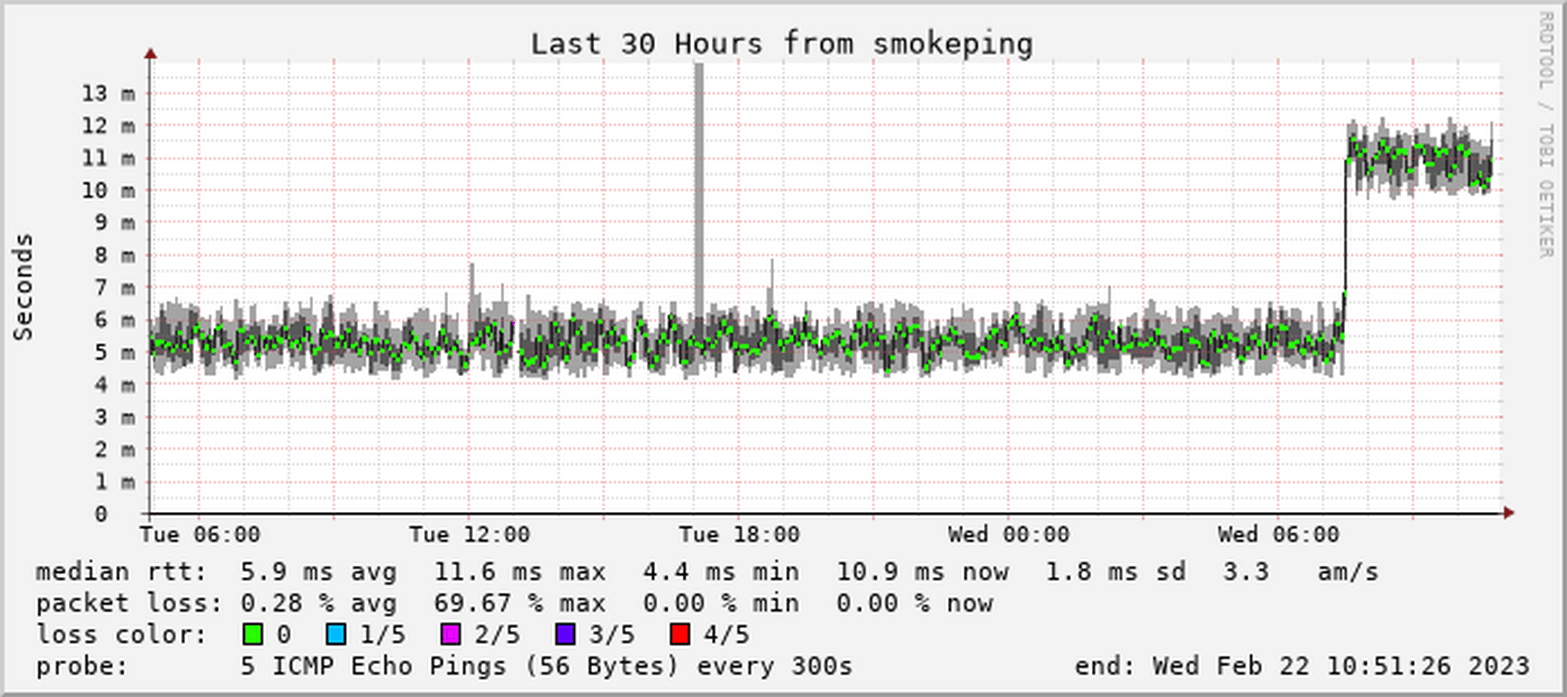The width and height of the screenshot is (1567, 697).
Task: Click the '0.28 % avg' packet loss value
Action: pos(319,604)
